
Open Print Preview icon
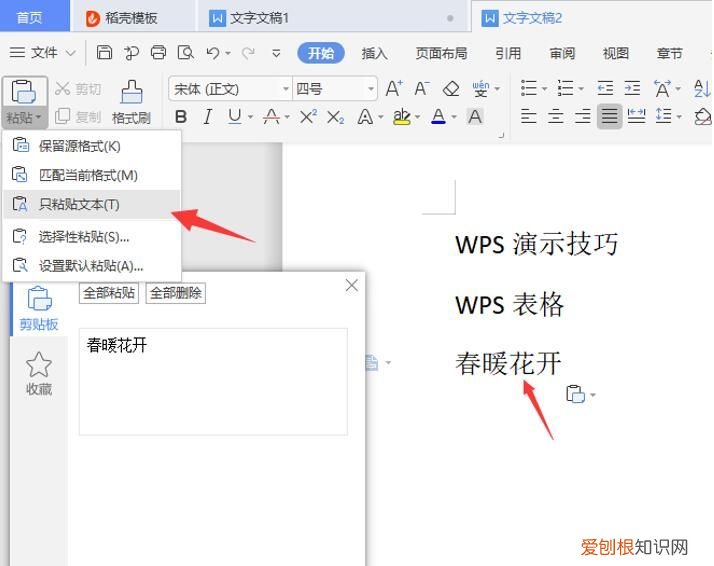pos(185,53)
